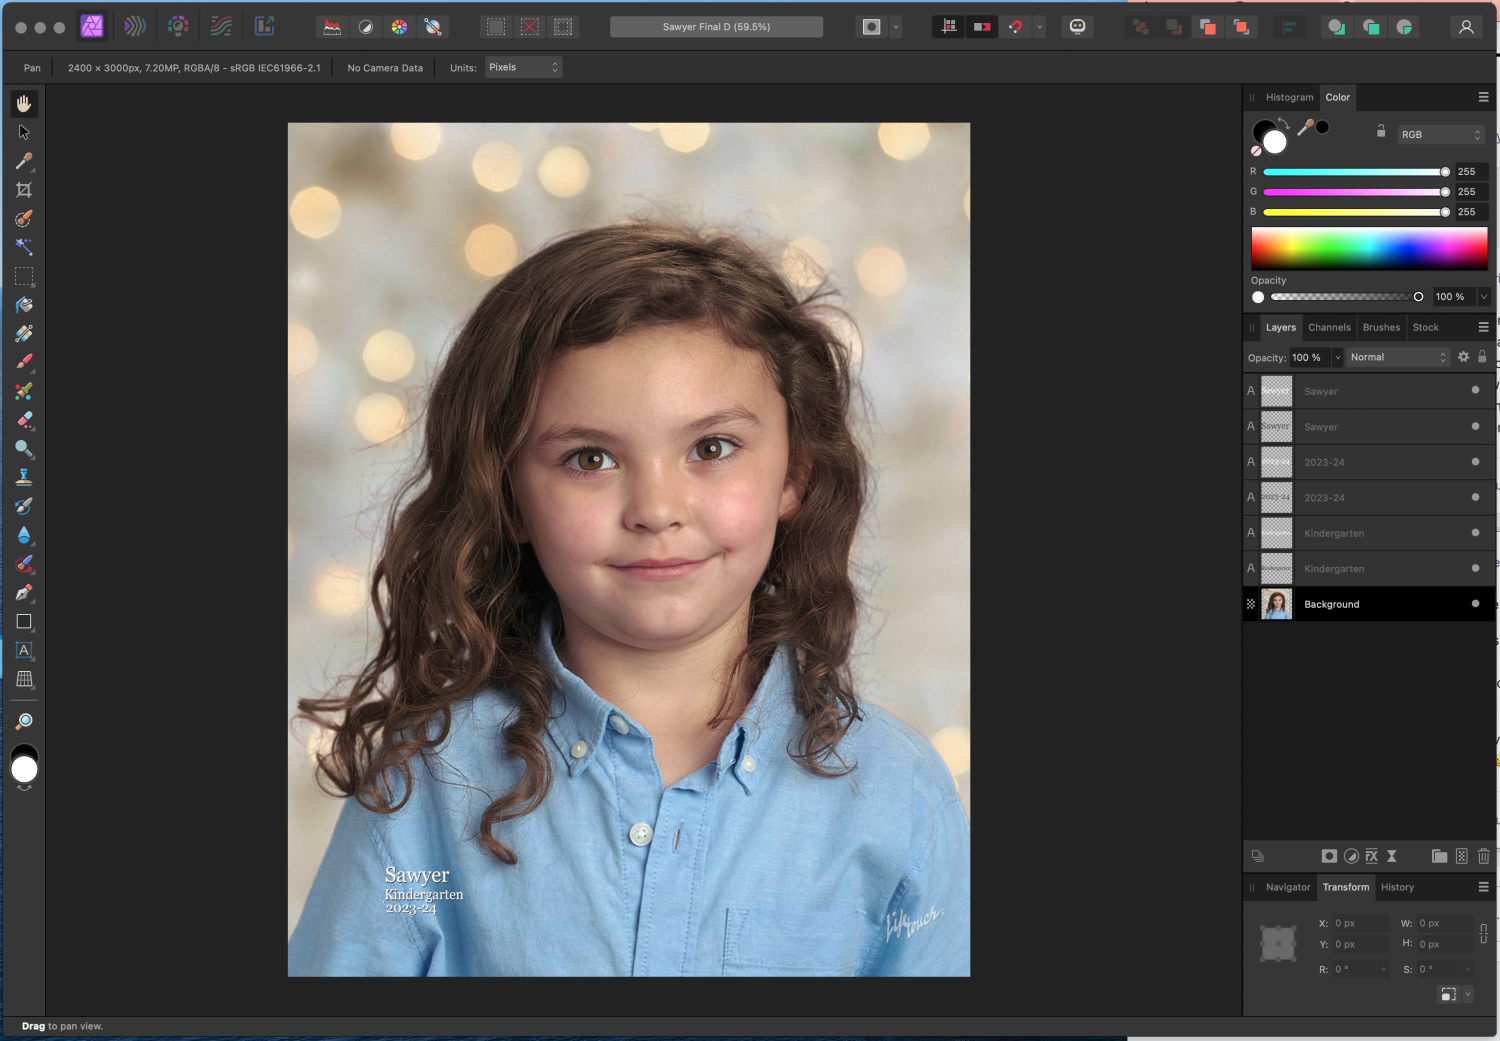1500x1041 pixels.
Task: Choose the Rectangular Marquee tool
Action: click(24, 276)
